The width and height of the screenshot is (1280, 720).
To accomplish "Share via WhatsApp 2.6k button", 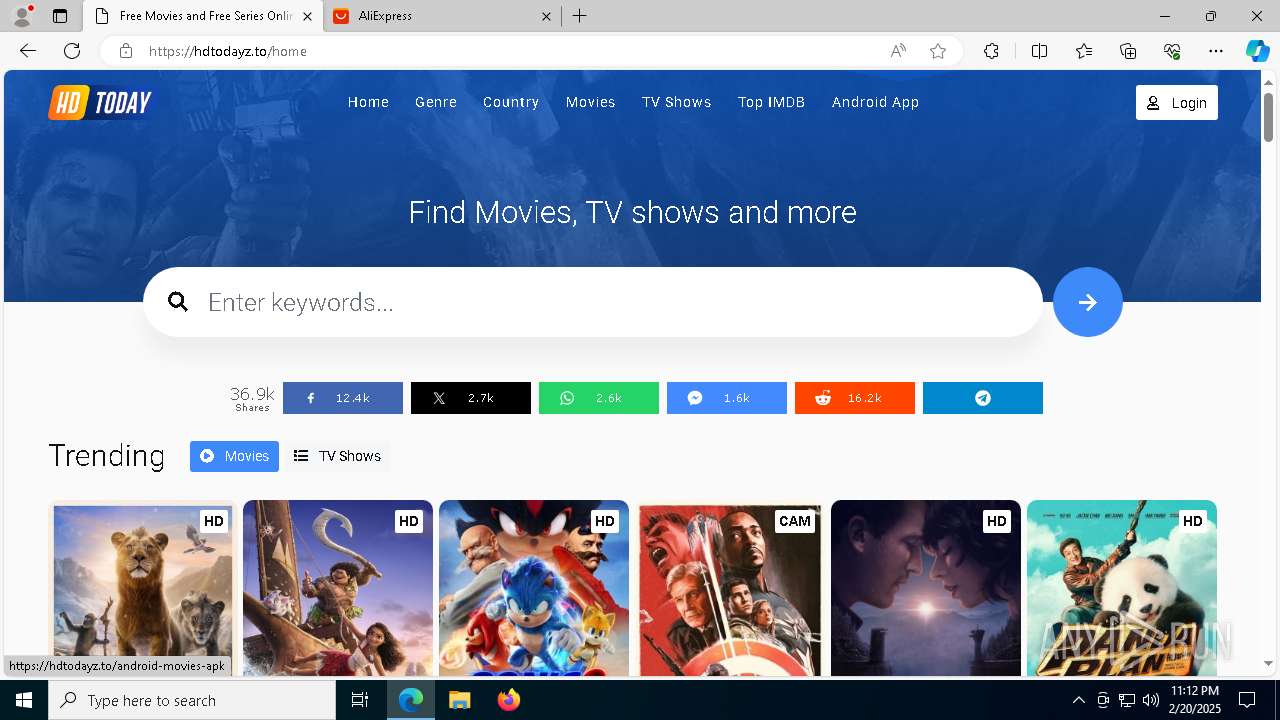I will tap(599, 398).
